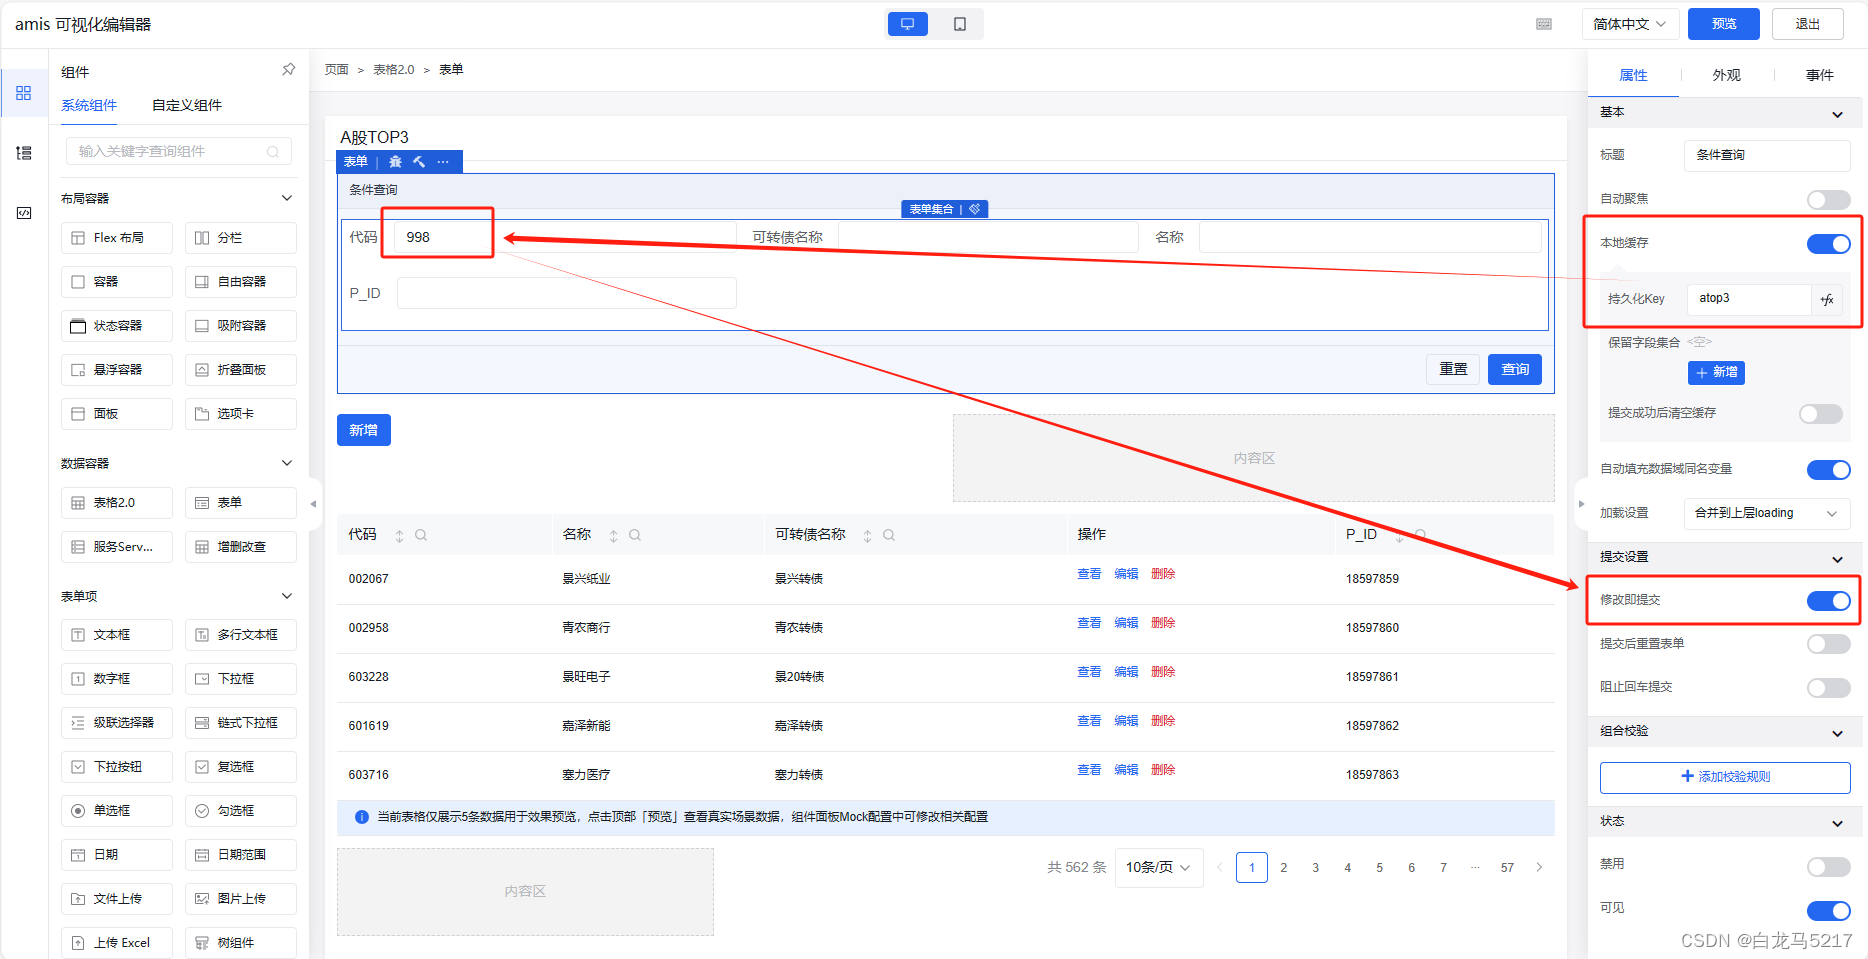The width and height of the screenshot is (1868, 959).
Task: Click the search icon in component search box
Action: (272, 152)
